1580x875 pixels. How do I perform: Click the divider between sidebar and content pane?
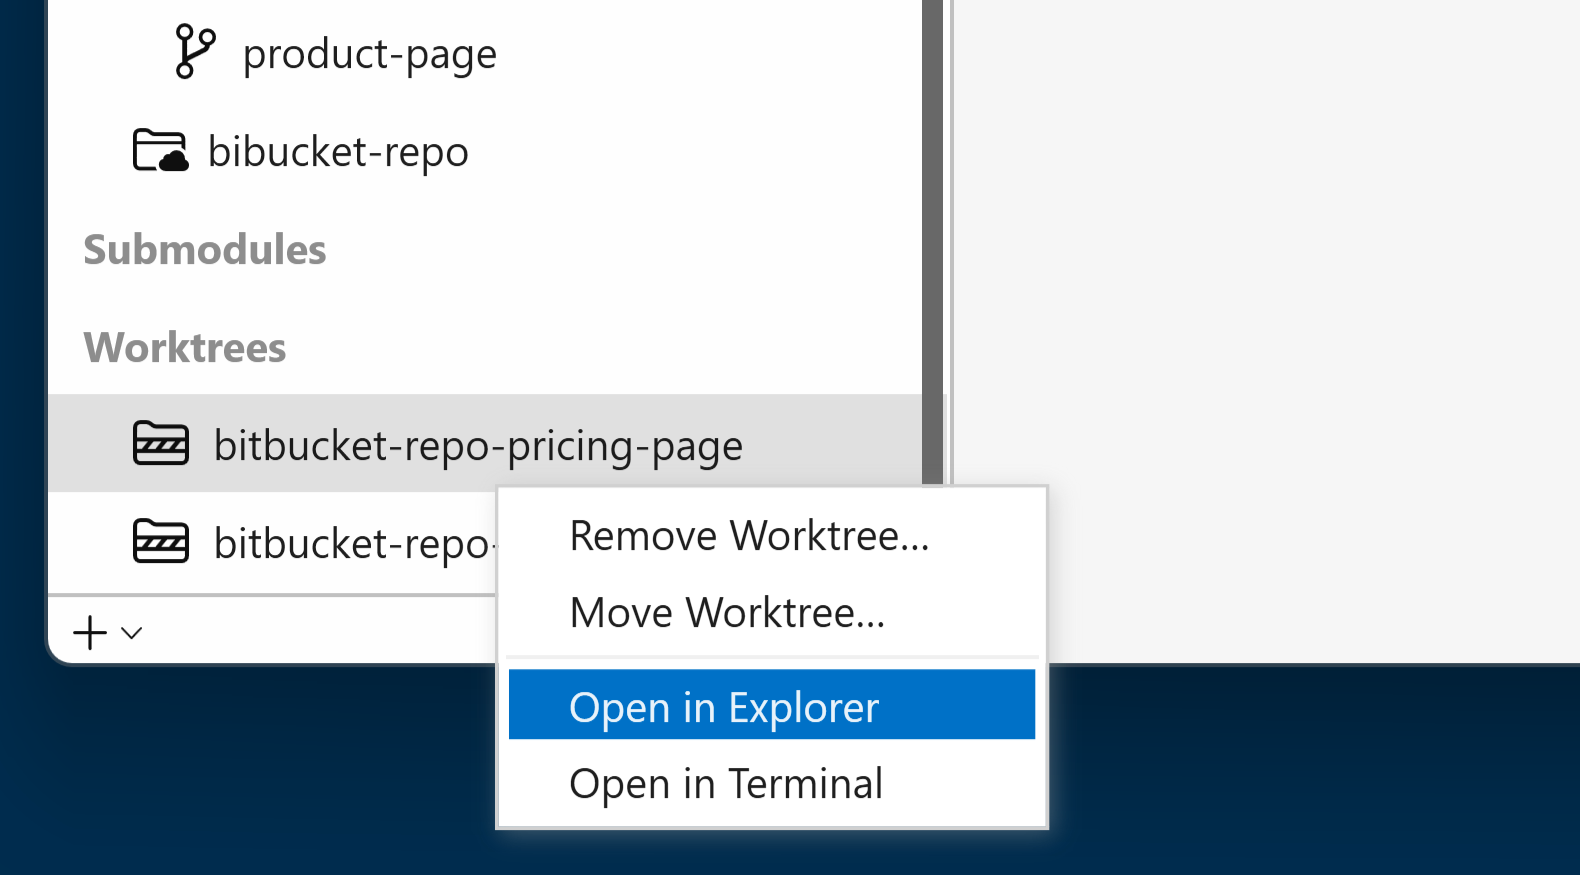(x=949, y=240)
